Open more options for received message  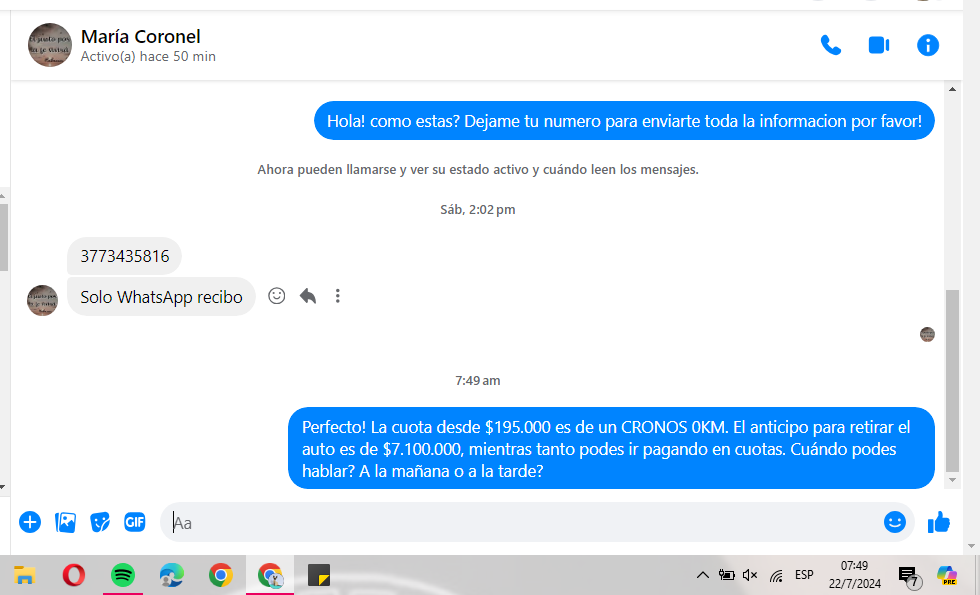(x=338, y=296)
